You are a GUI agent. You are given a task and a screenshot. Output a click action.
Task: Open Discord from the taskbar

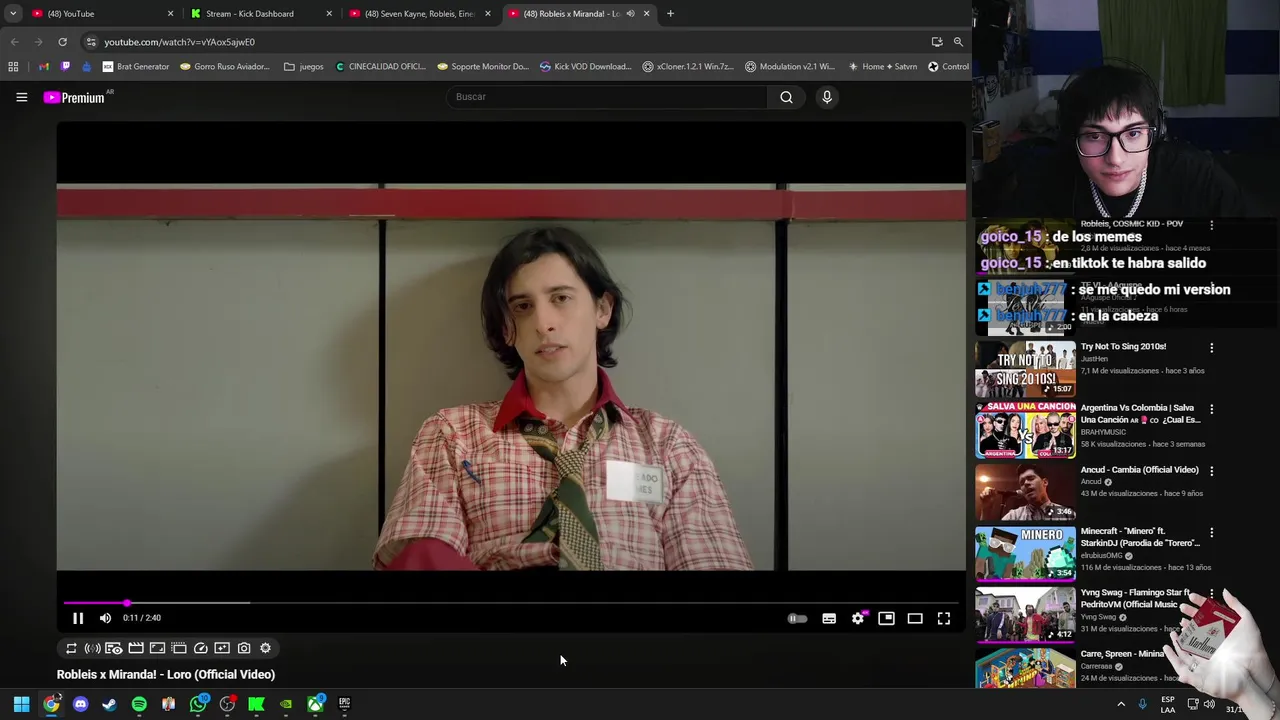(80, 704)
